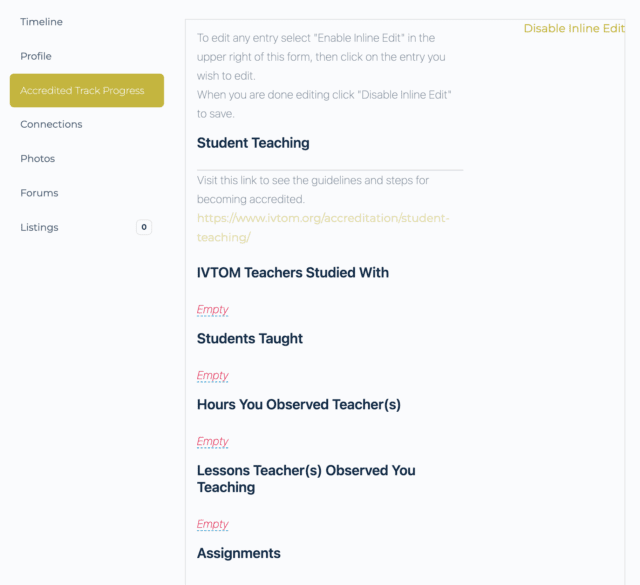This screenshot has height=585, width=640.
Task: Click the IVTOM Teachers Studied With heading
Action: (x=293, y=273)
